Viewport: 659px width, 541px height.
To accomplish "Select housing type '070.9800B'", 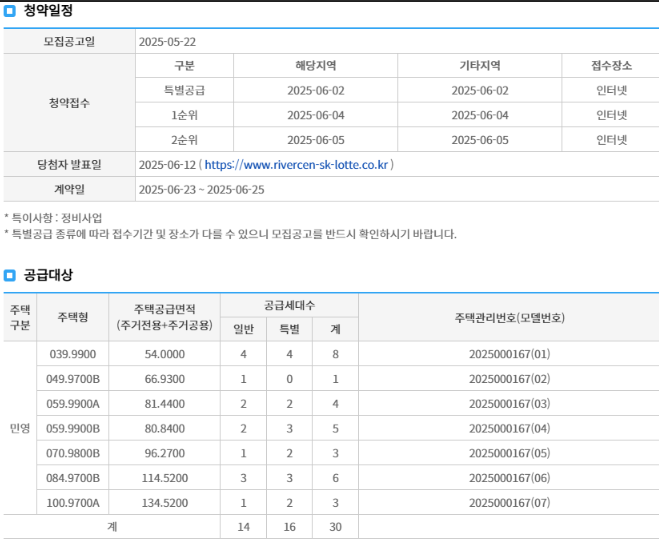I will 73,454.
